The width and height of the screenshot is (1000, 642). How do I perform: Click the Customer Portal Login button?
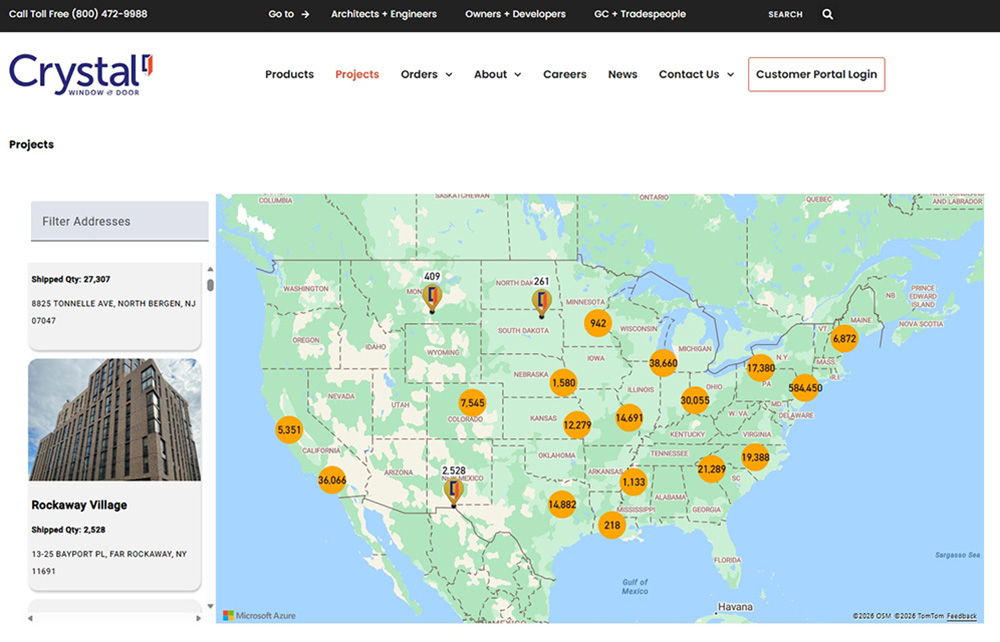click(x=816, y=75)
